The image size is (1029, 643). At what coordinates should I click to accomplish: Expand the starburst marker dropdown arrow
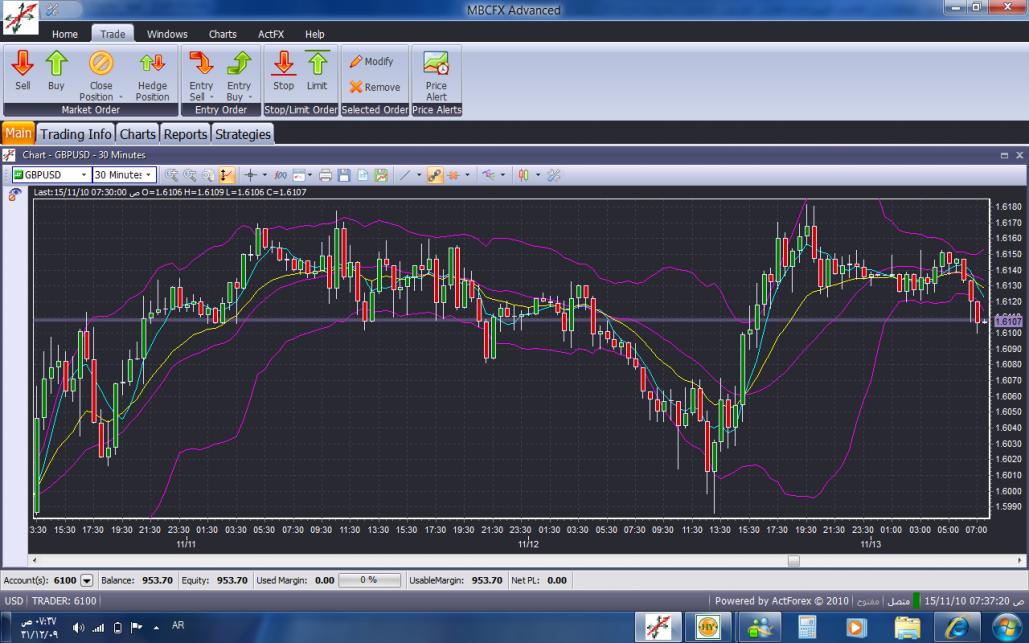(467, 175)
